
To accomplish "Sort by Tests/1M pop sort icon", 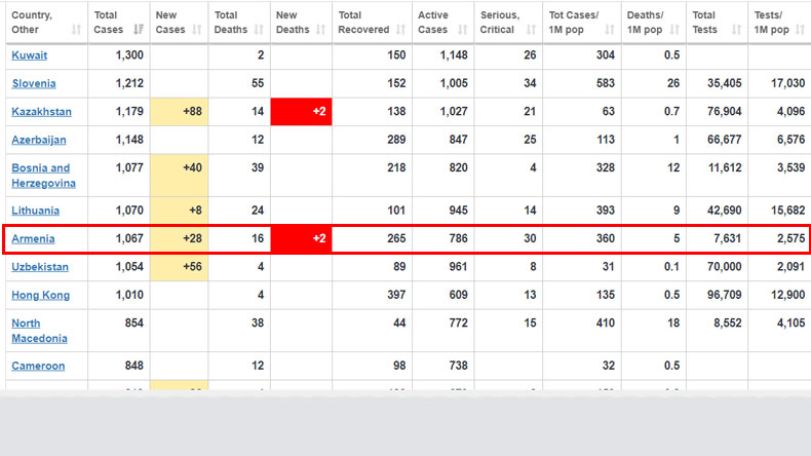I will [800, 29].
